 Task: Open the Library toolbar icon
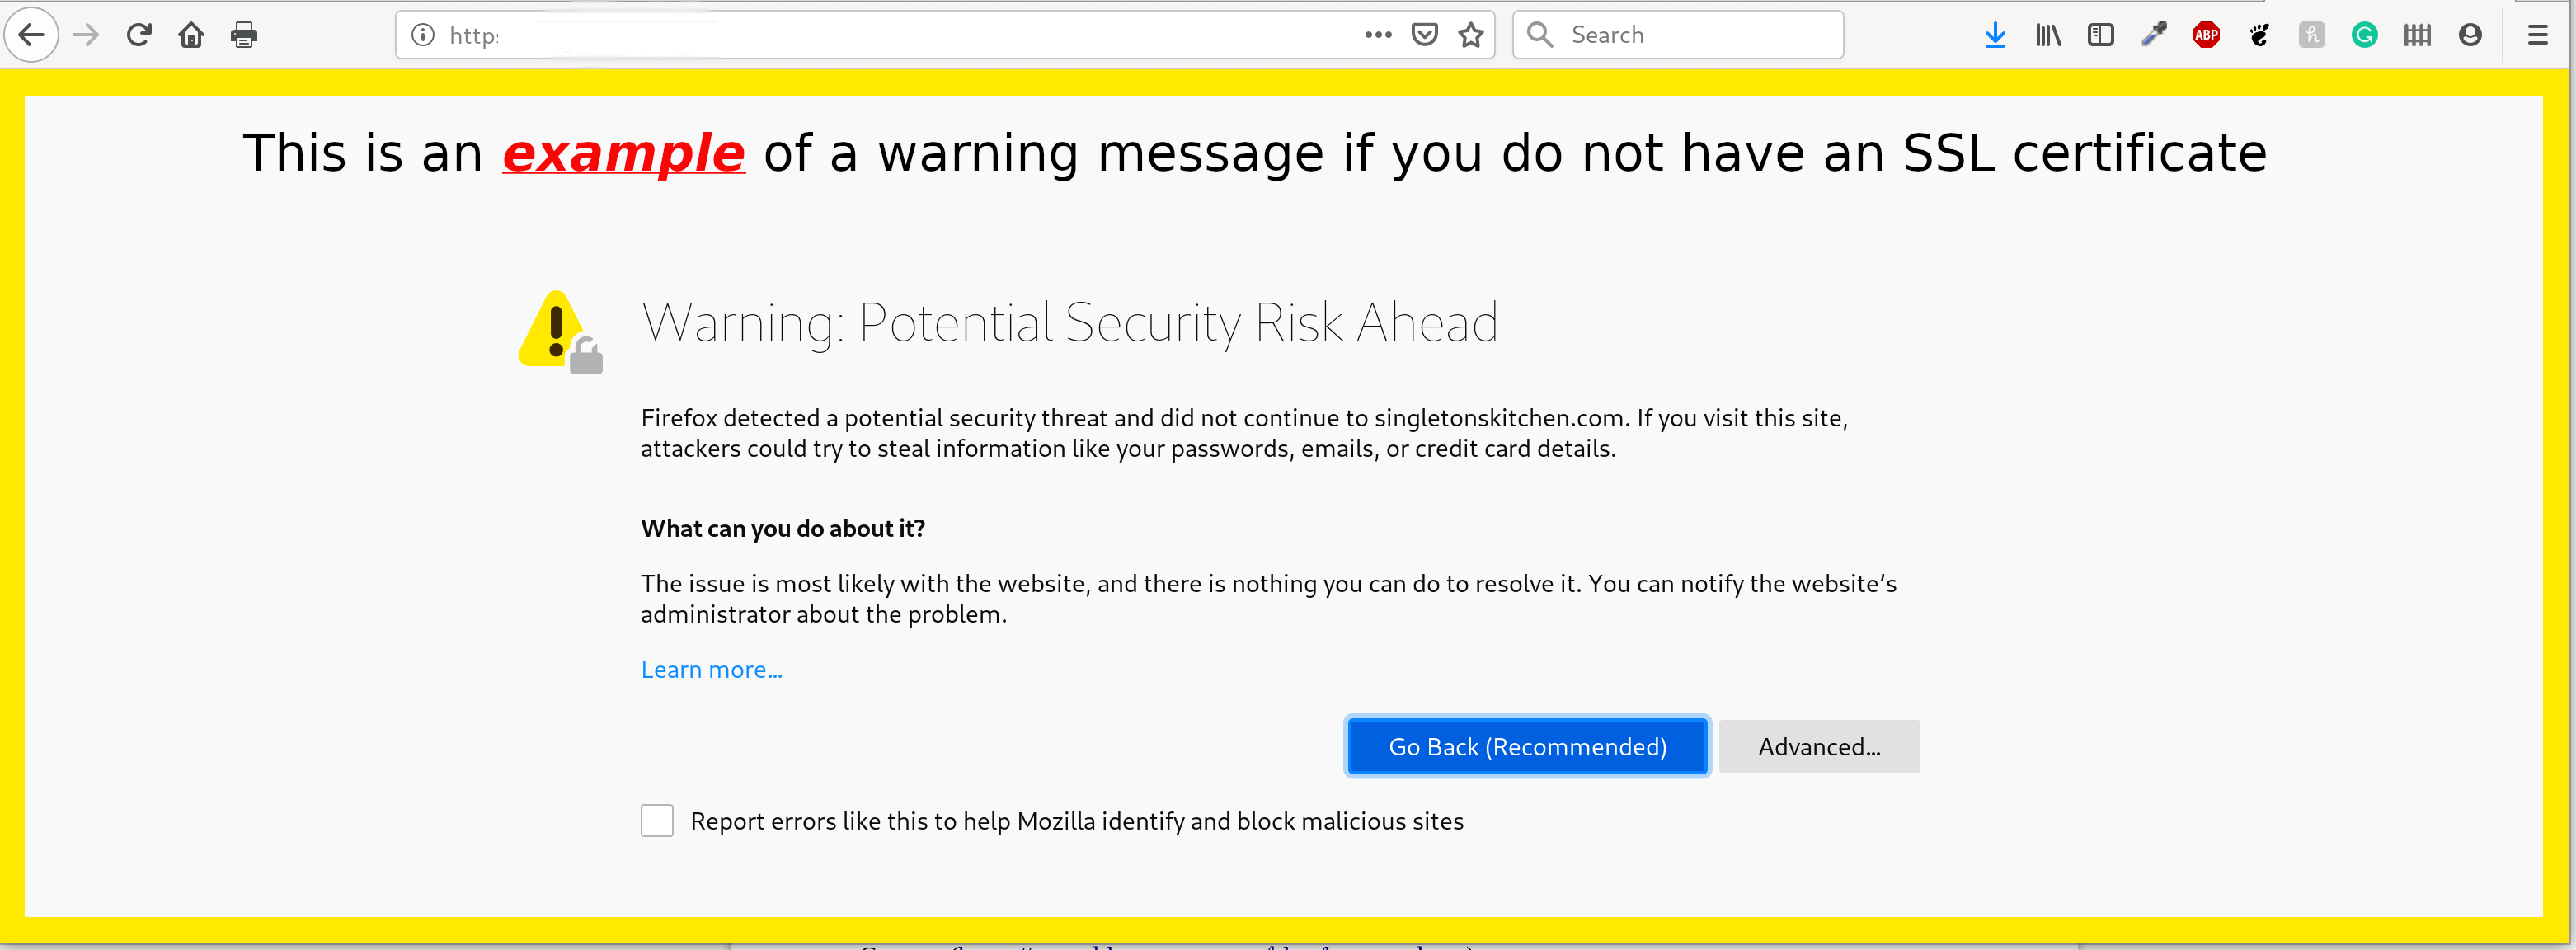[x=2047, y=35]
